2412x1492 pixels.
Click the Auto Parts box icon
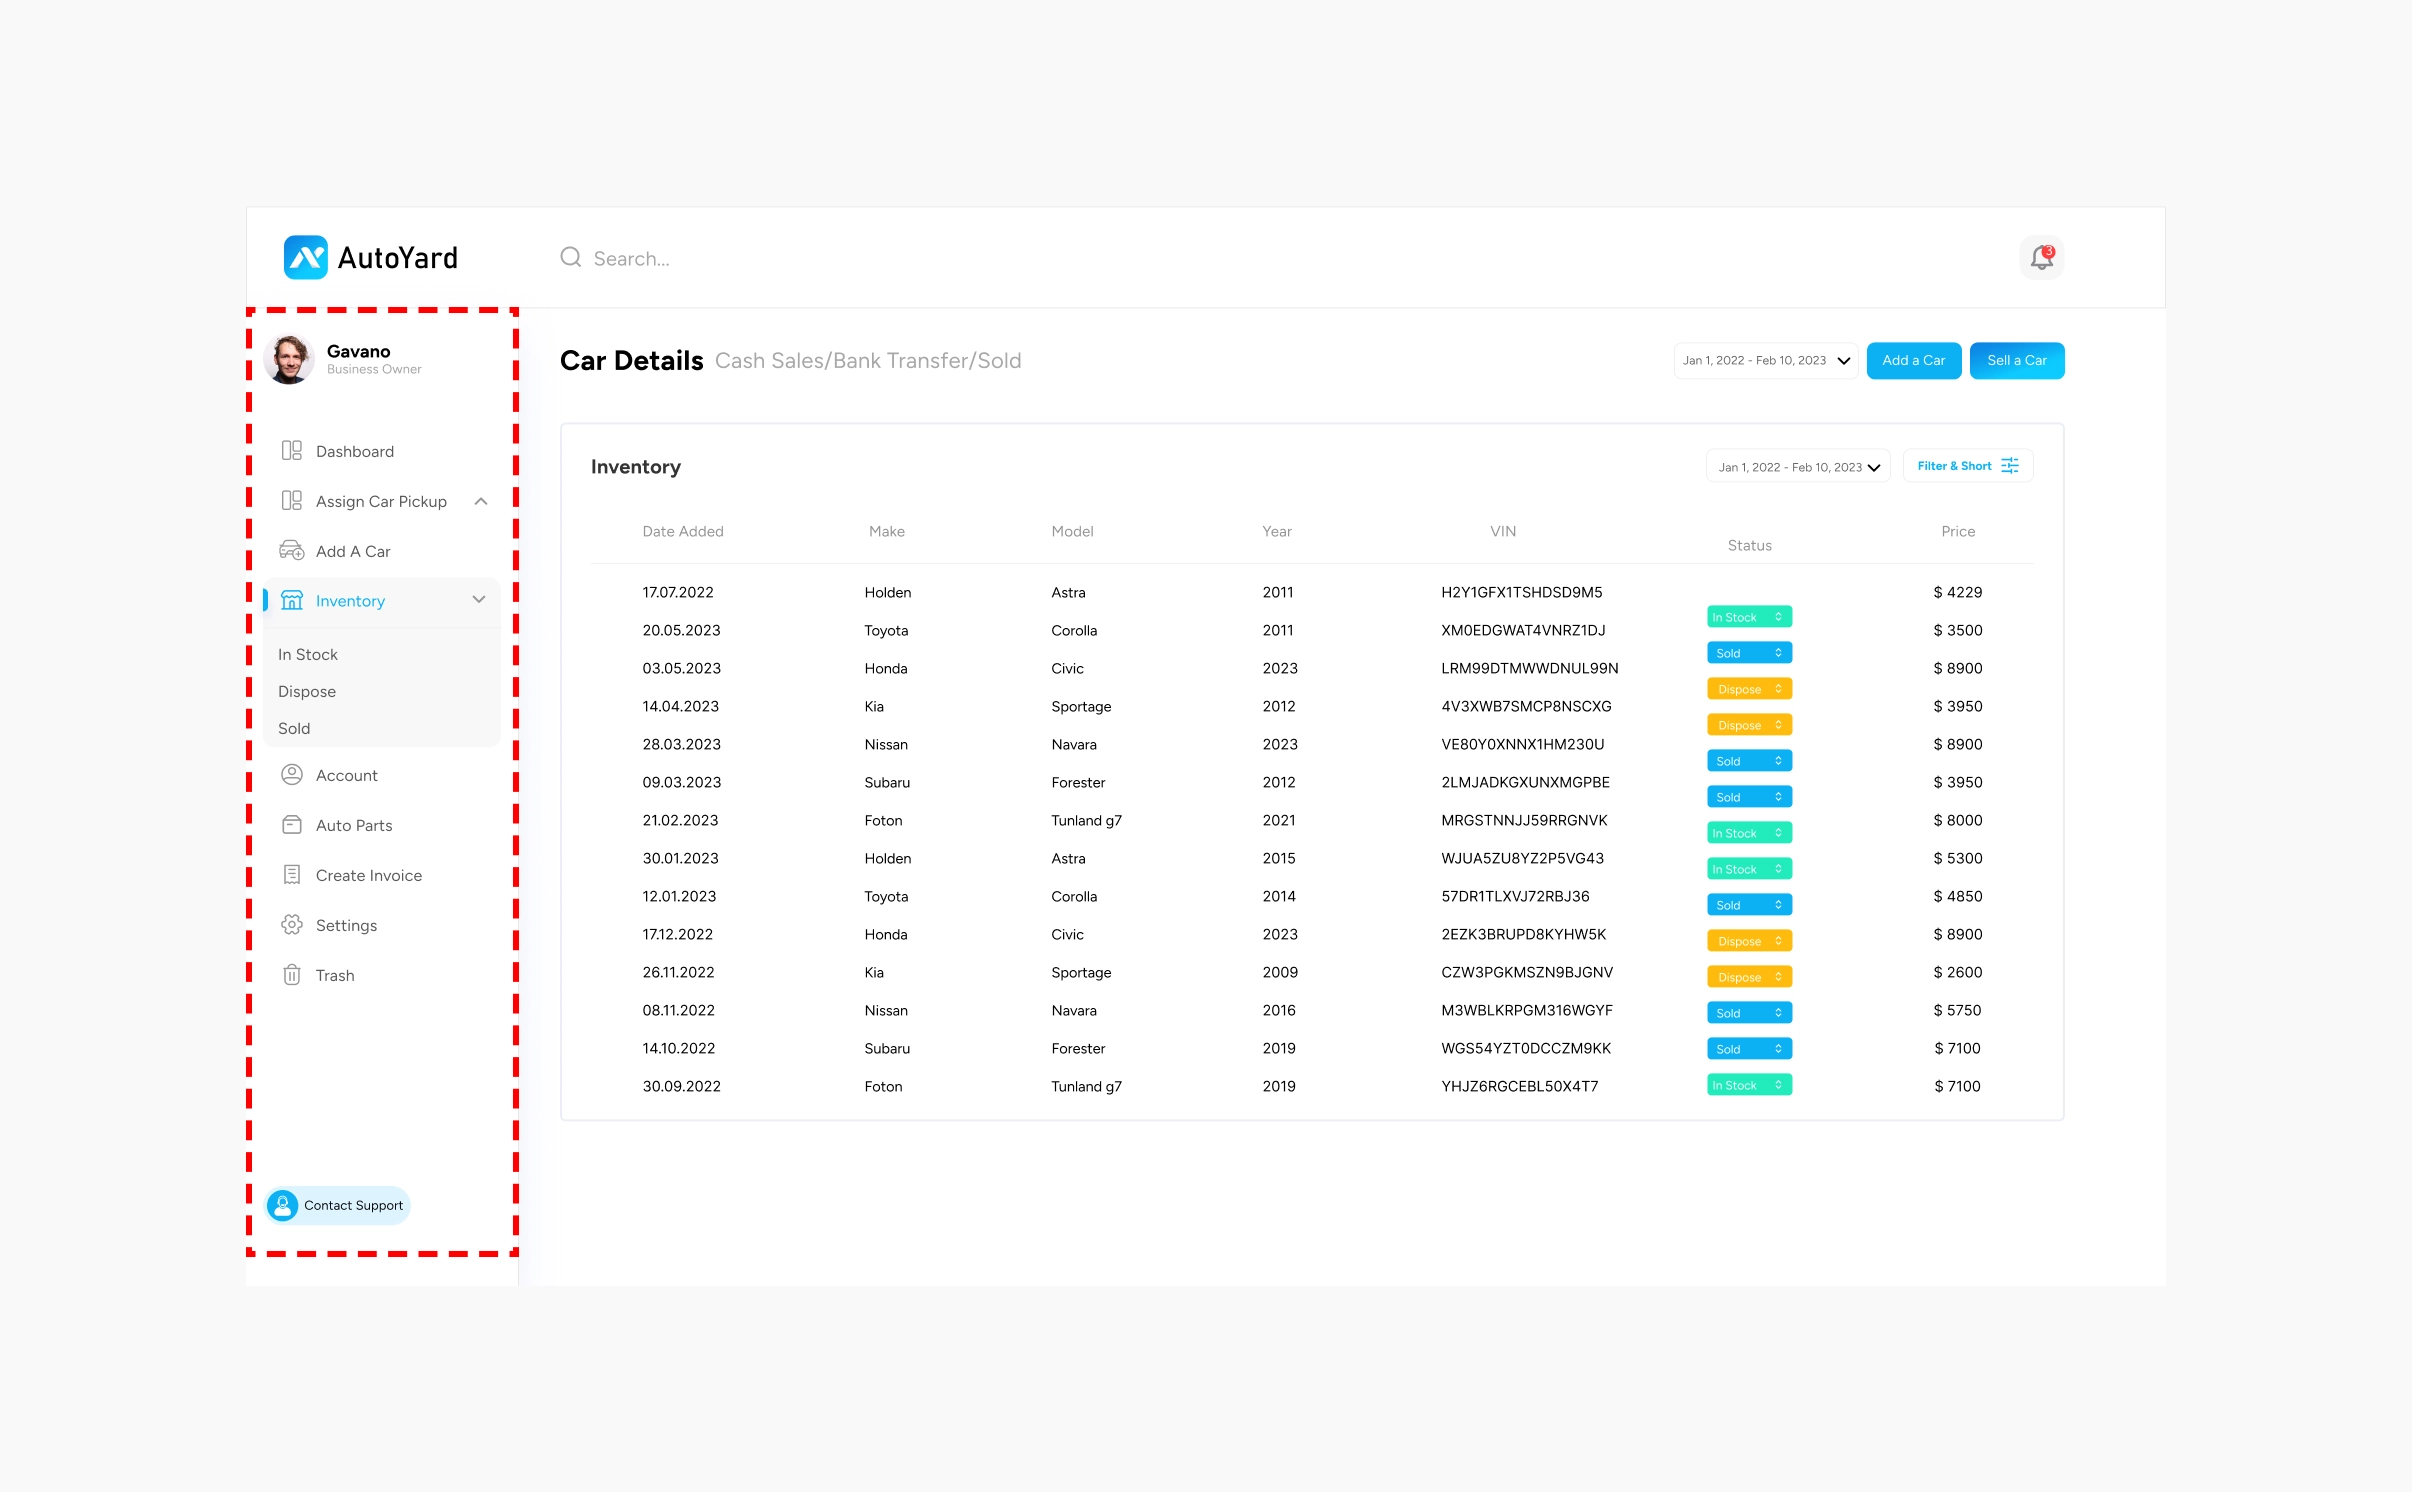[x=291, y=825]
